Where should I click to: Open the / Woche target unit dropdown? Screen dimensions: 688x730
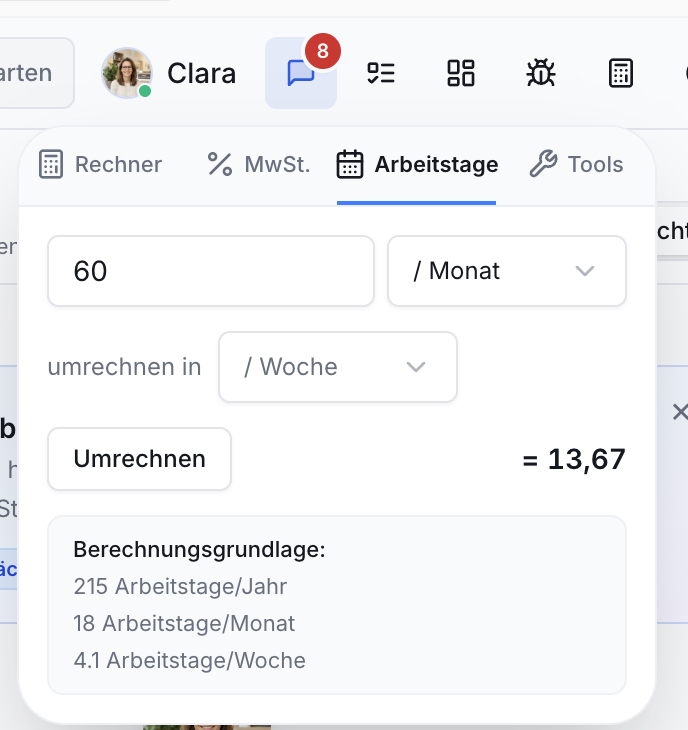click(338, 367)
